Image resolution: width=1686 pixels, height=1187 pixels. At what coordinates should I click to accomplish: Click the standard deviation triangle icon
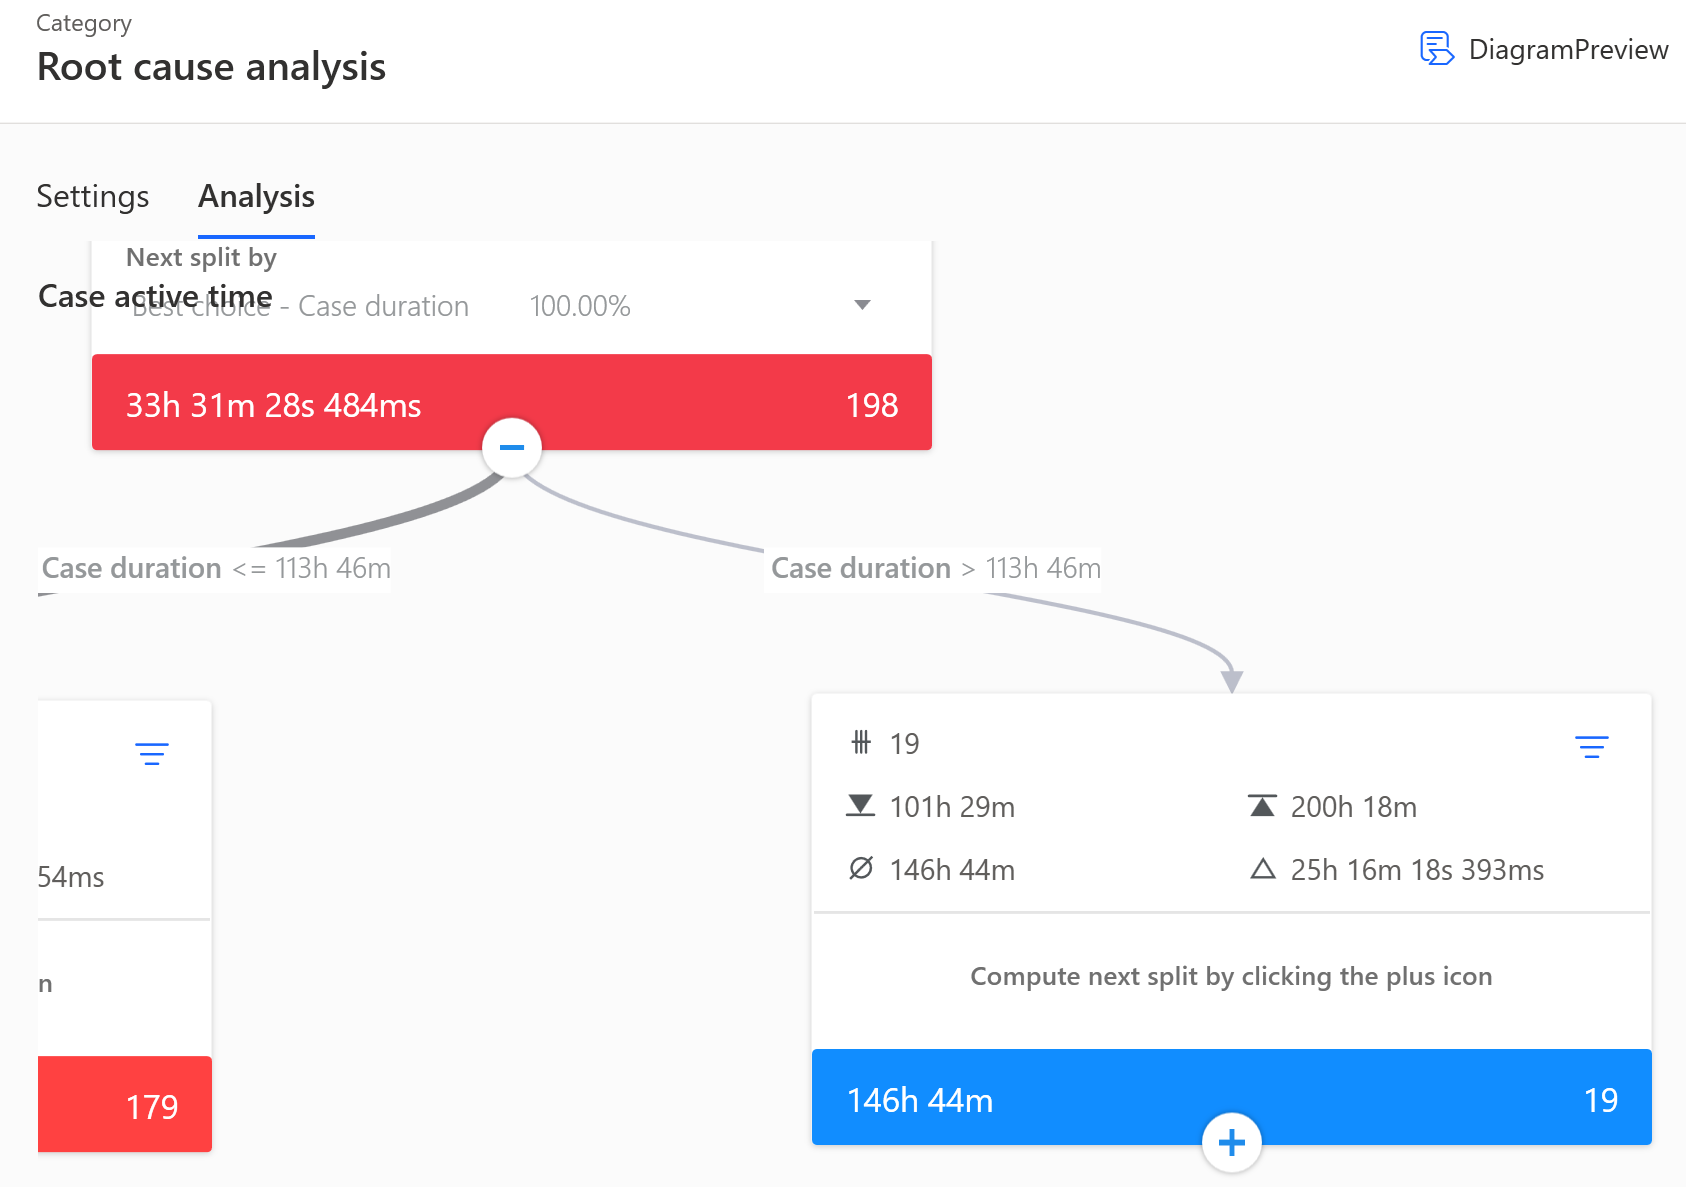pyautogui.click(x=1262, y=869)
